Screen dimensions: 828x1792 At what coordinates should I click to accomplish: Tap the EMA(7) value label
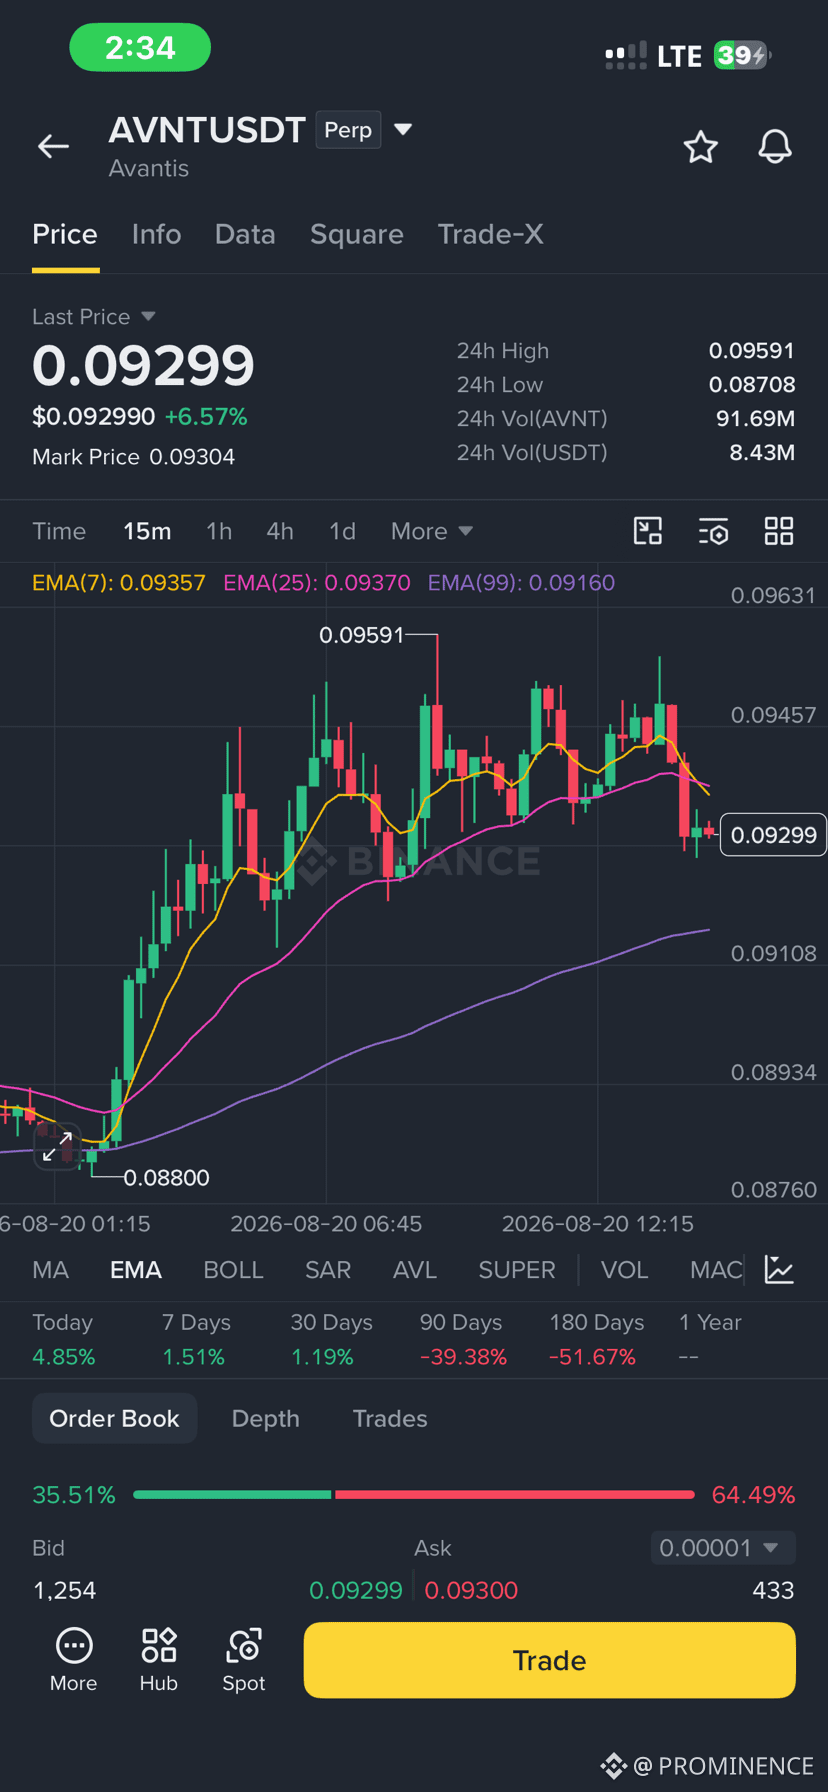pyautogui.click(x=119, y=583)
